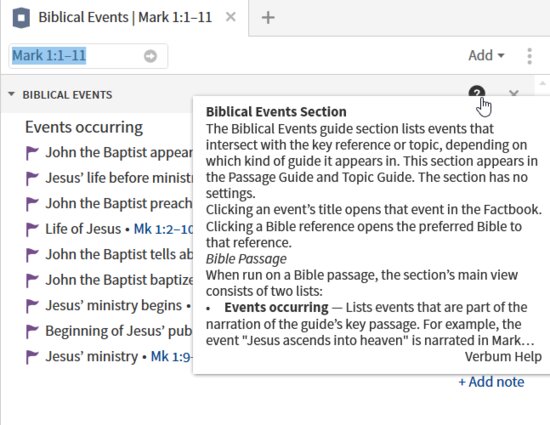This screenshot has width=550, height=425.
Task: Open the John the Baptist preaches event
Action: click(x=119, y=203)
